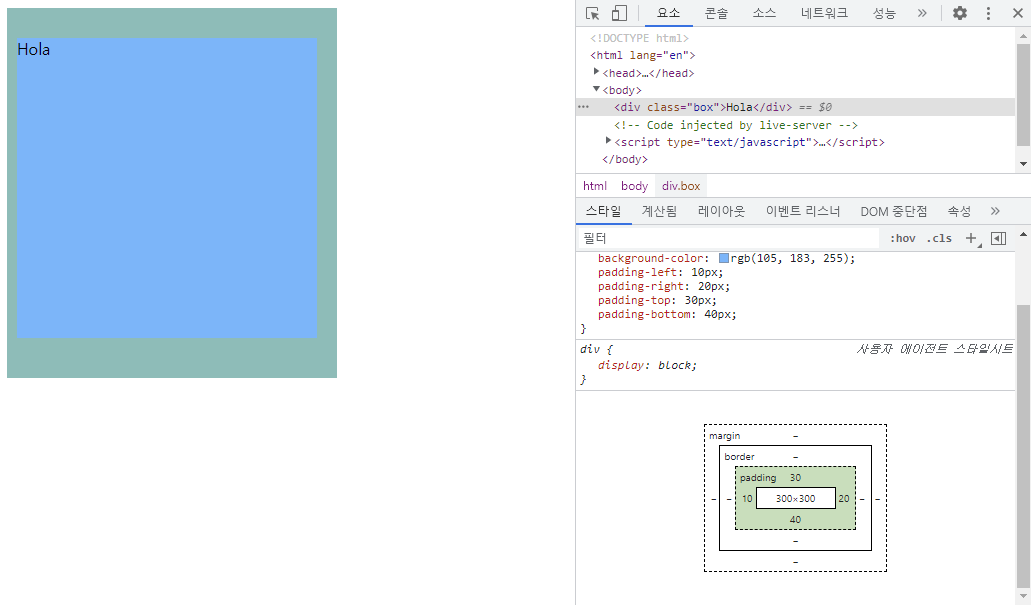Viewport: 1031px width, 605px height.
Task: Select the body breadcrumb
Action: tap(635, 186)
